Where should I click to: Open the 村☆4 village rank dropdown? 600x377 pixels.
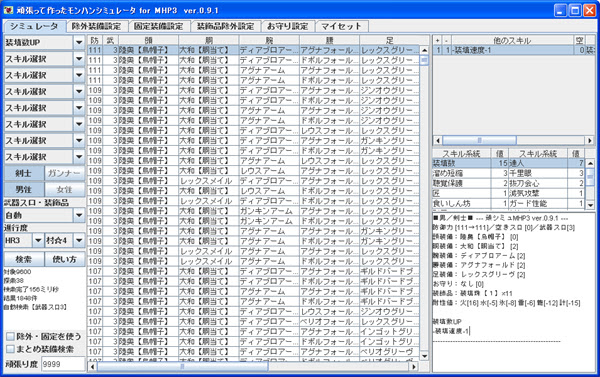coord(79,240)
